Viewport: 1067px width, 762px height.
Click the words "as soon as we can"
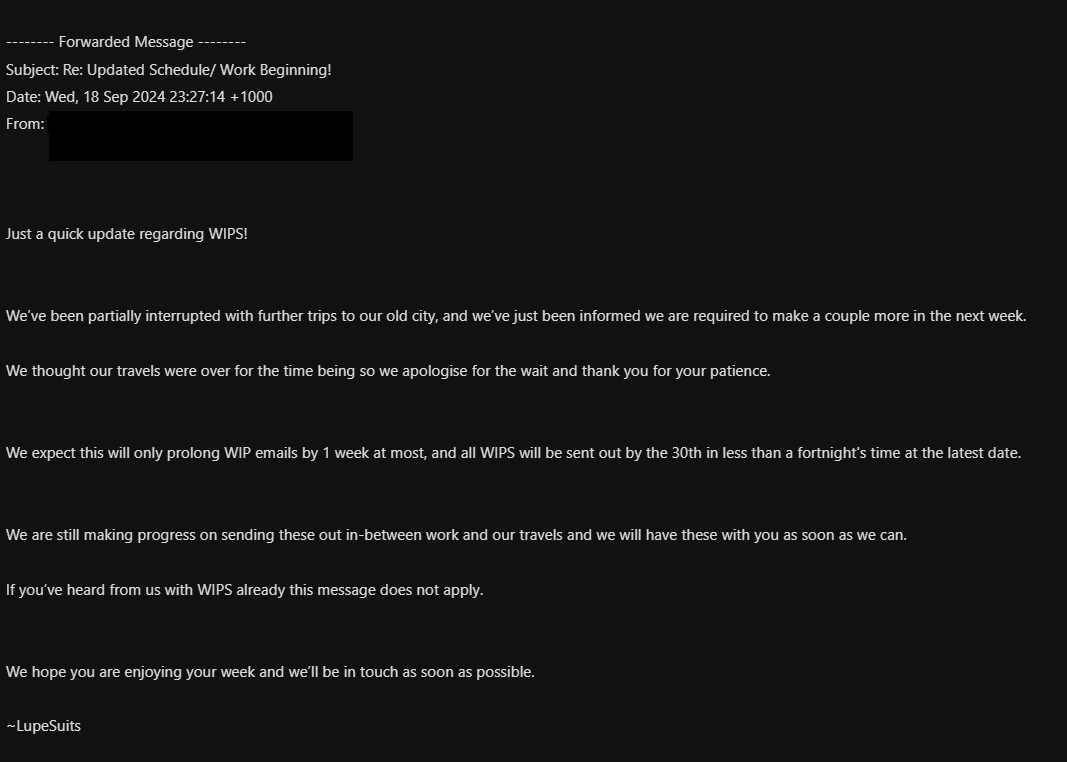[x=844, y=535]
